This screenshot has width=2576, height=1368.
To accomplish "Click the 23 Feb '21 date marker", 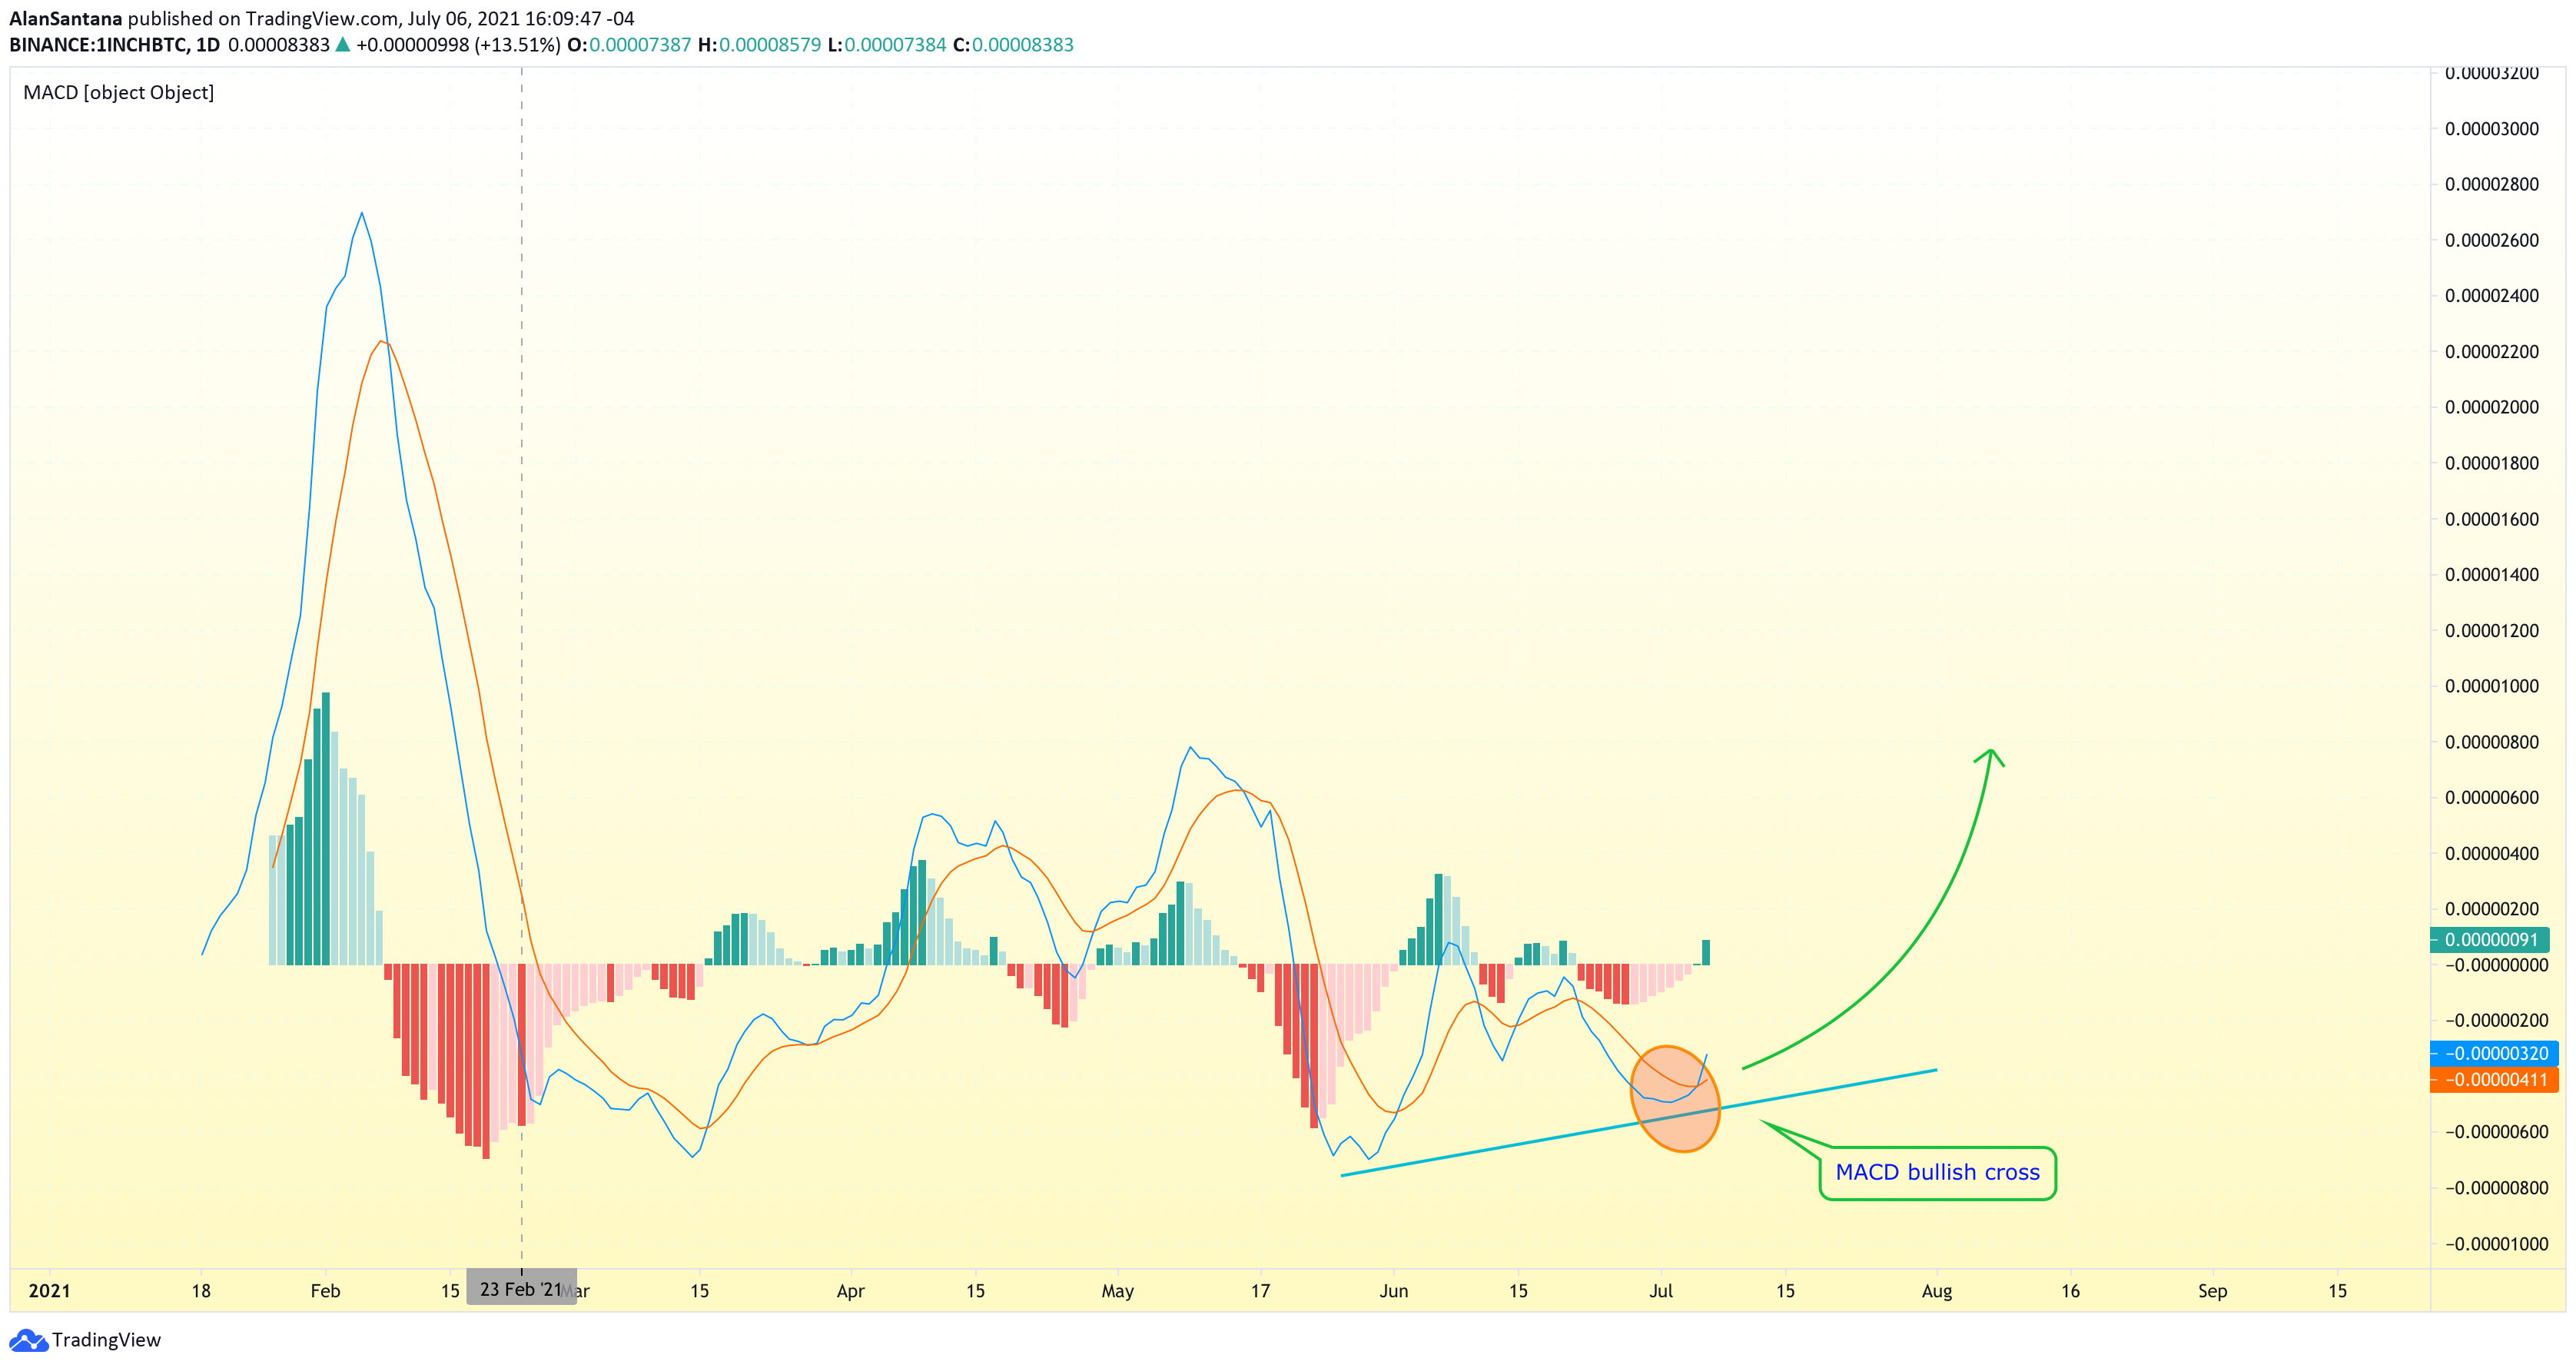I will 521,1289.
